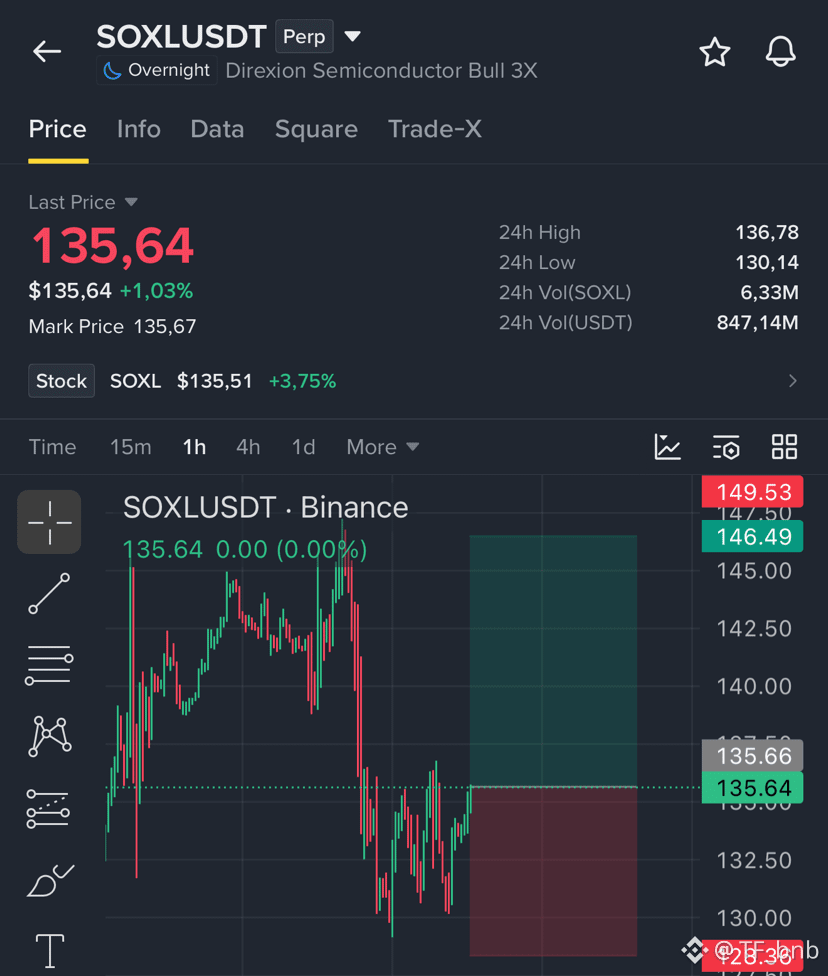Viewport: 828px width, 976px height.
Task: Switch to the Price tab
Action: 58,129
